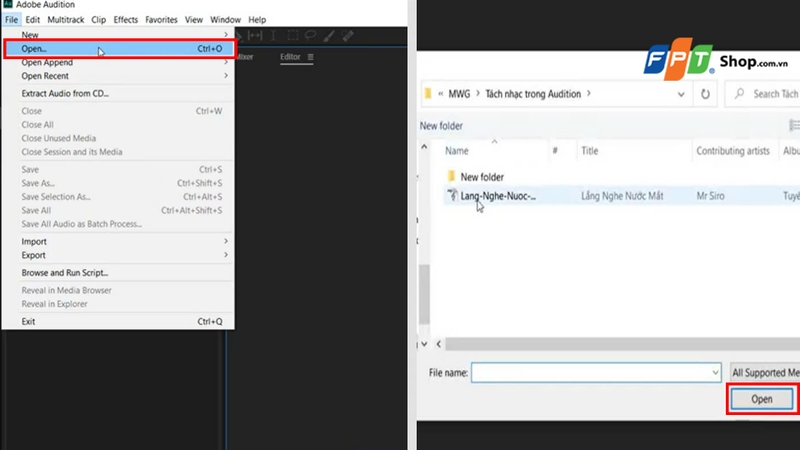Click the horizontal scrollbar in the file list
This screenshot has width=800, height=450.
pos(622,344)
